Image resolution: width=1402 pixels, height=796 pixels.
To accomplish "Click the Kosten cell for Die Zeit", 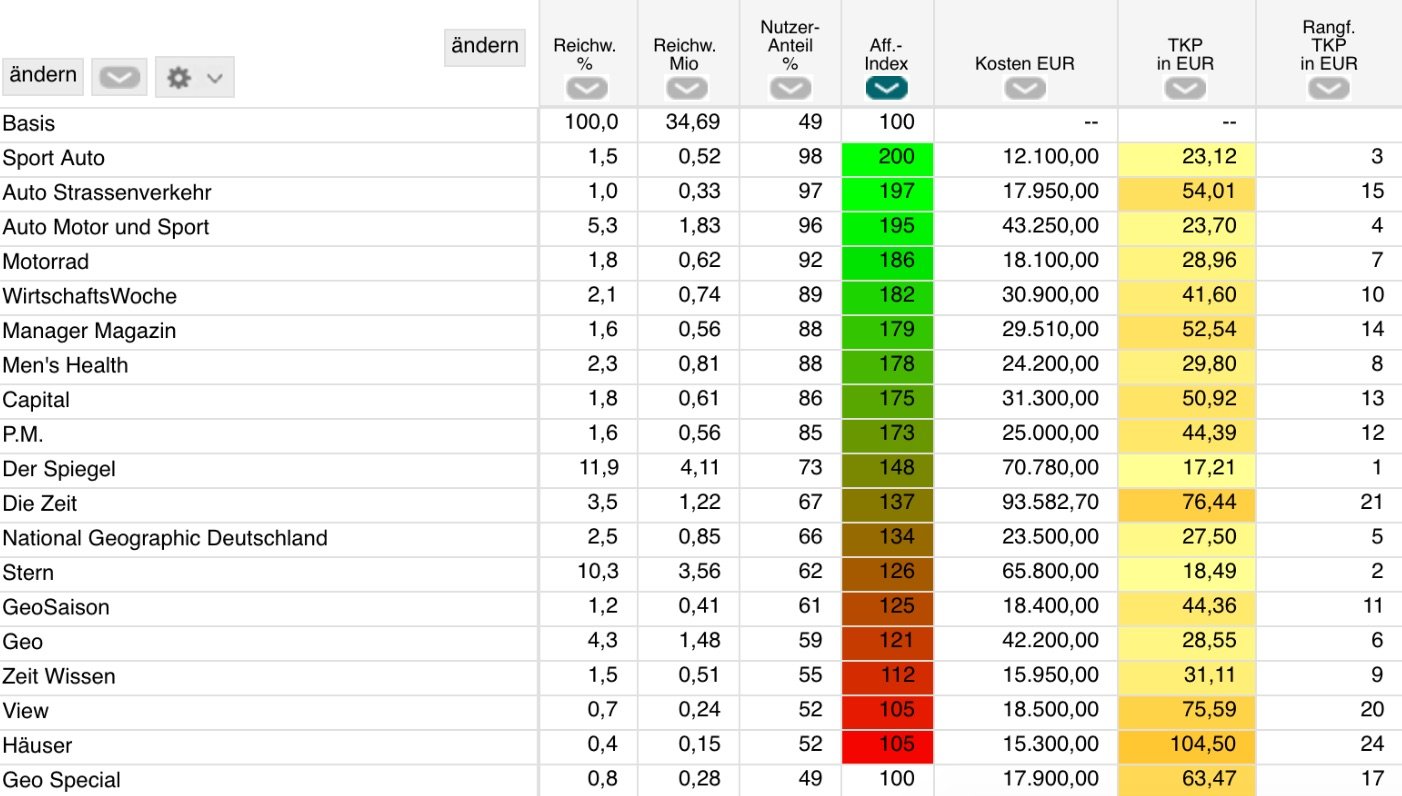I will (x=1025, y=503).
